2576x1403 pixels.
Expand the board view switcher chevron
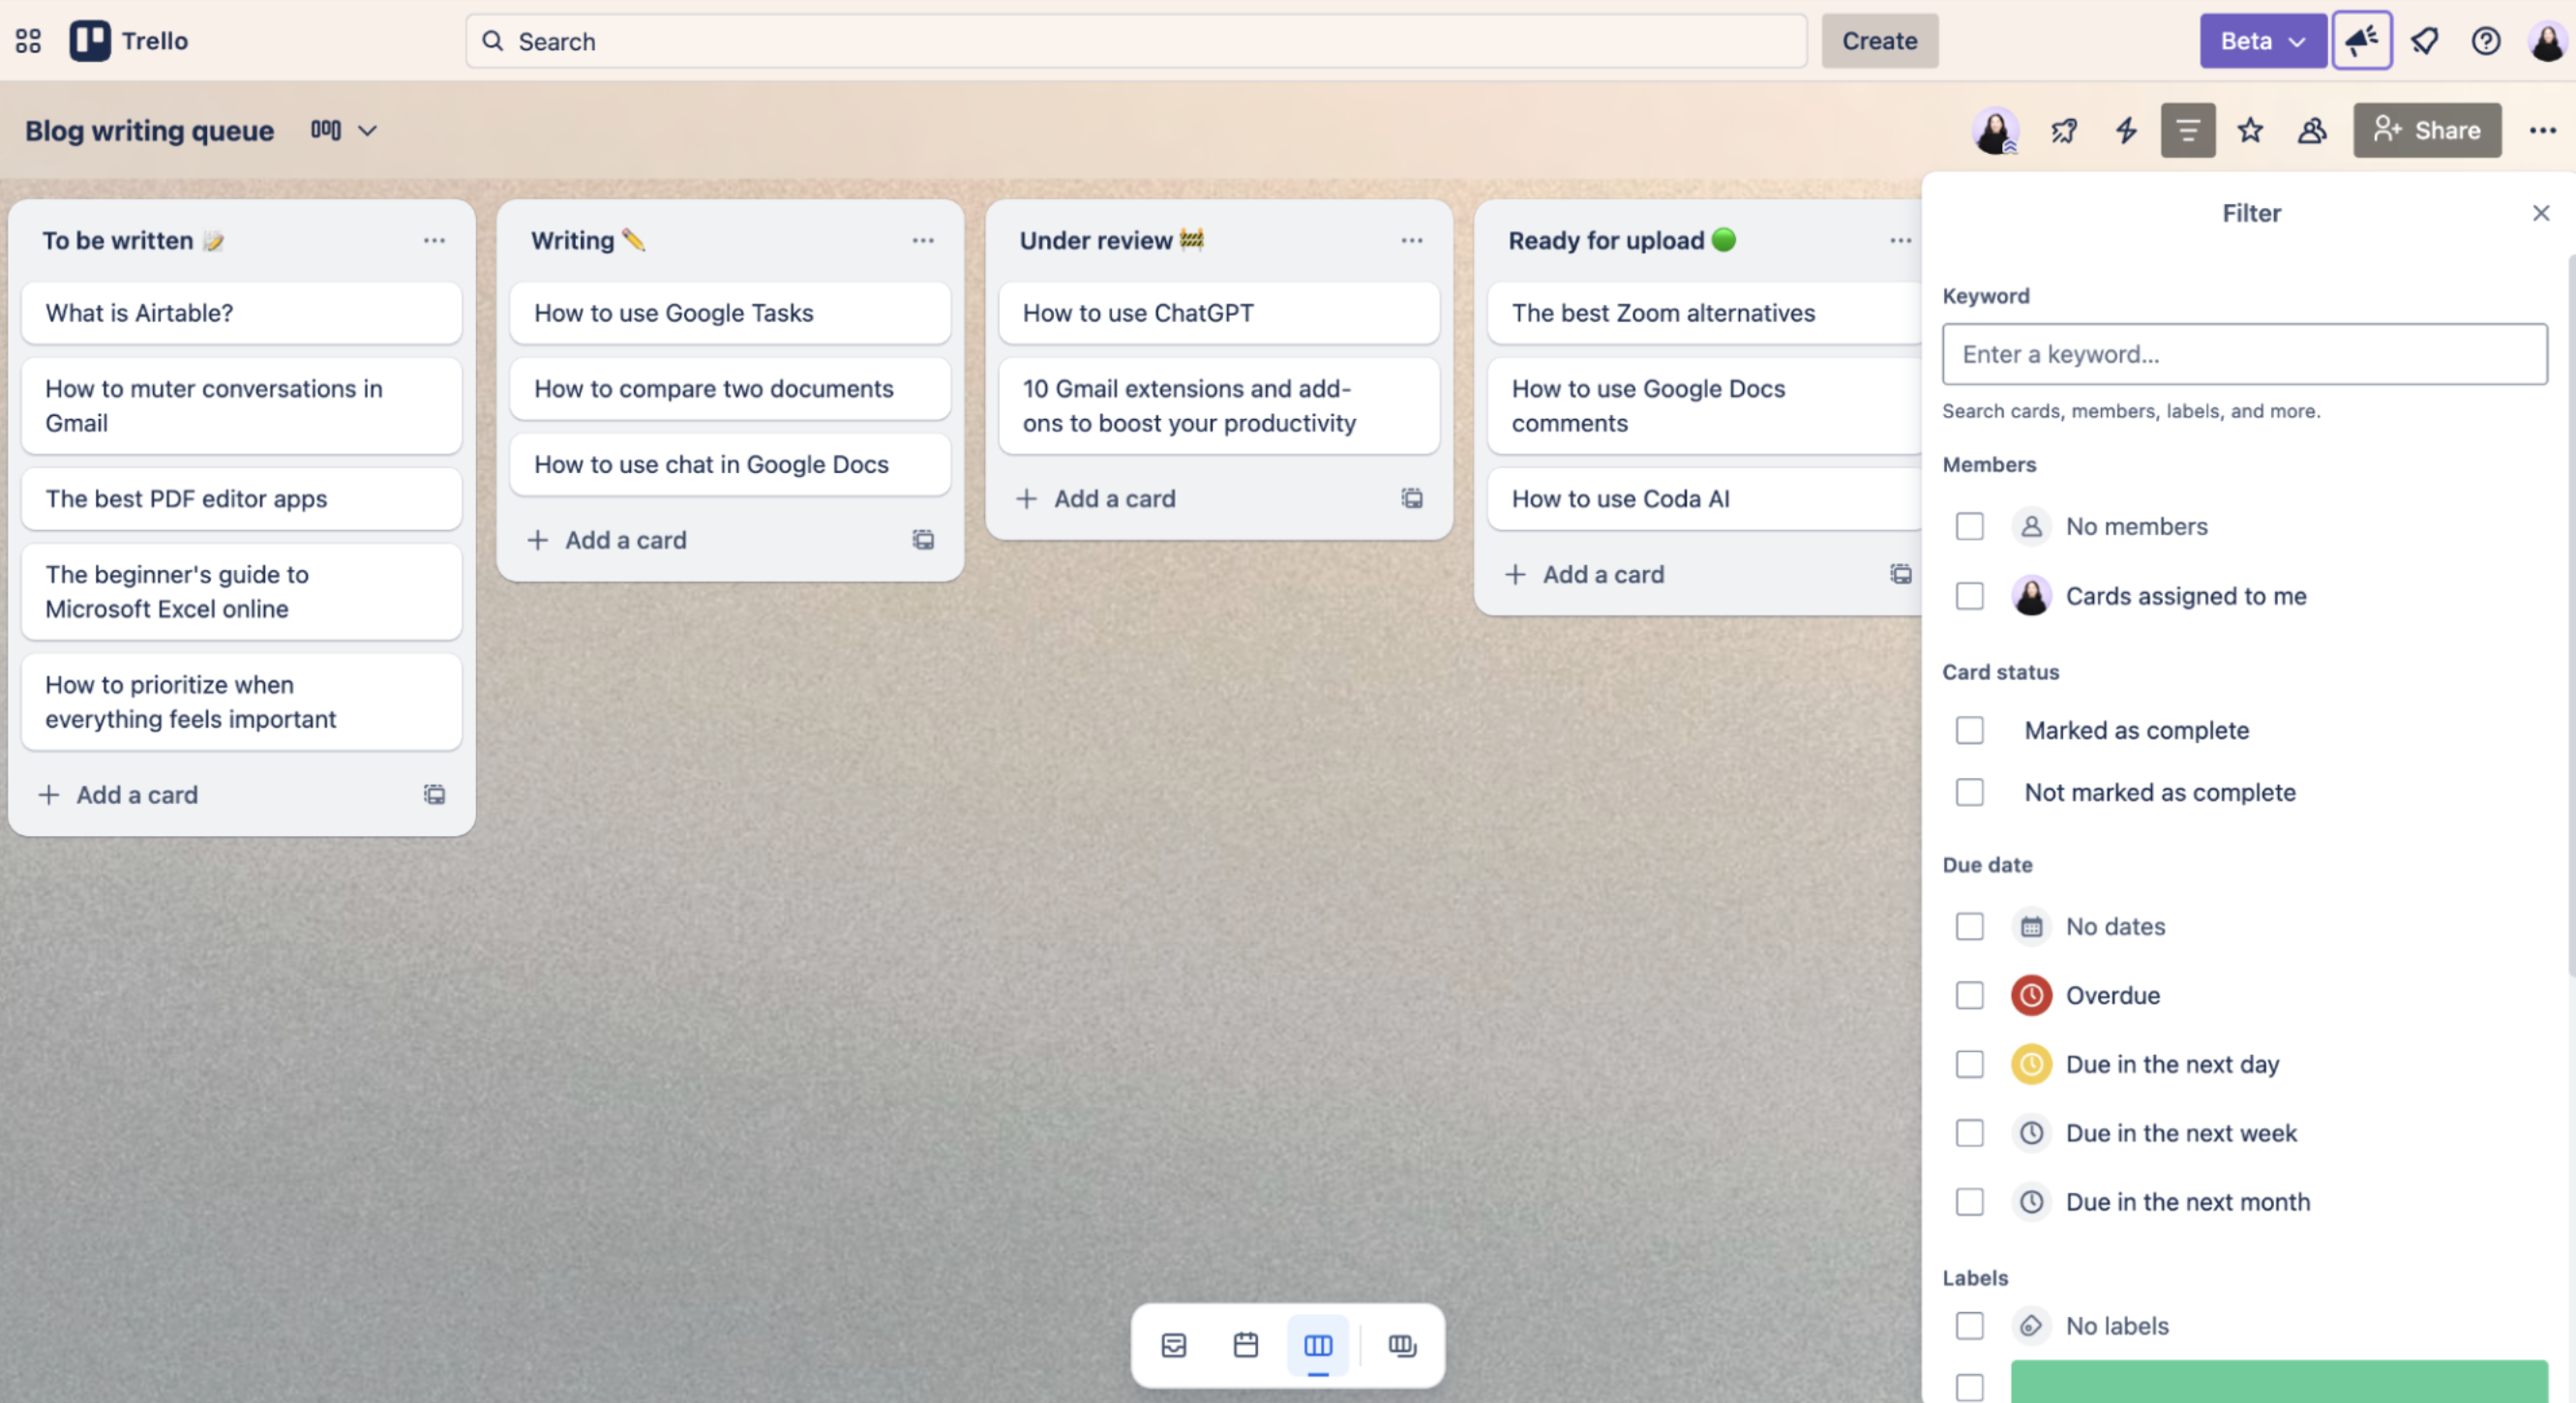click(x=367, y=130)
